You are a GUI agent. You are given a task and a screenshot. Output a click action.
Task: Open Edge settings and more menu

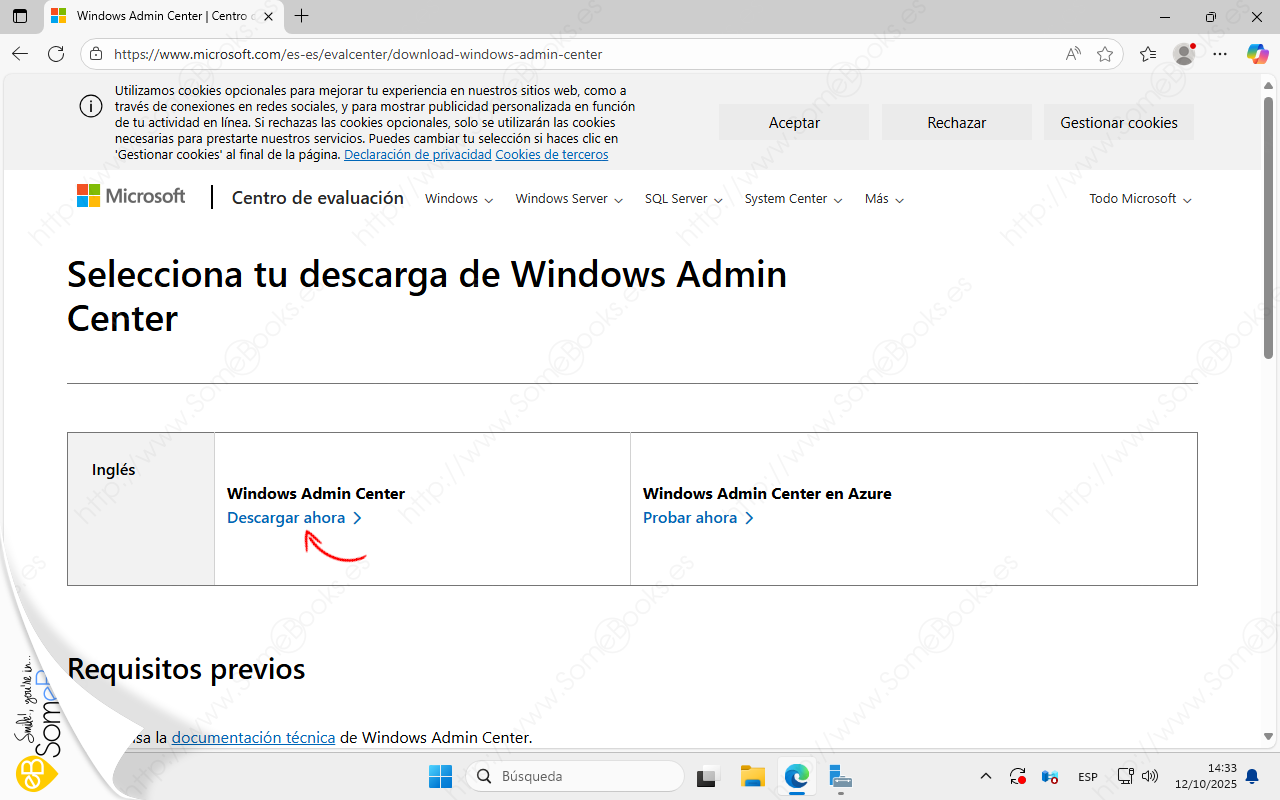coord(1221,54)
